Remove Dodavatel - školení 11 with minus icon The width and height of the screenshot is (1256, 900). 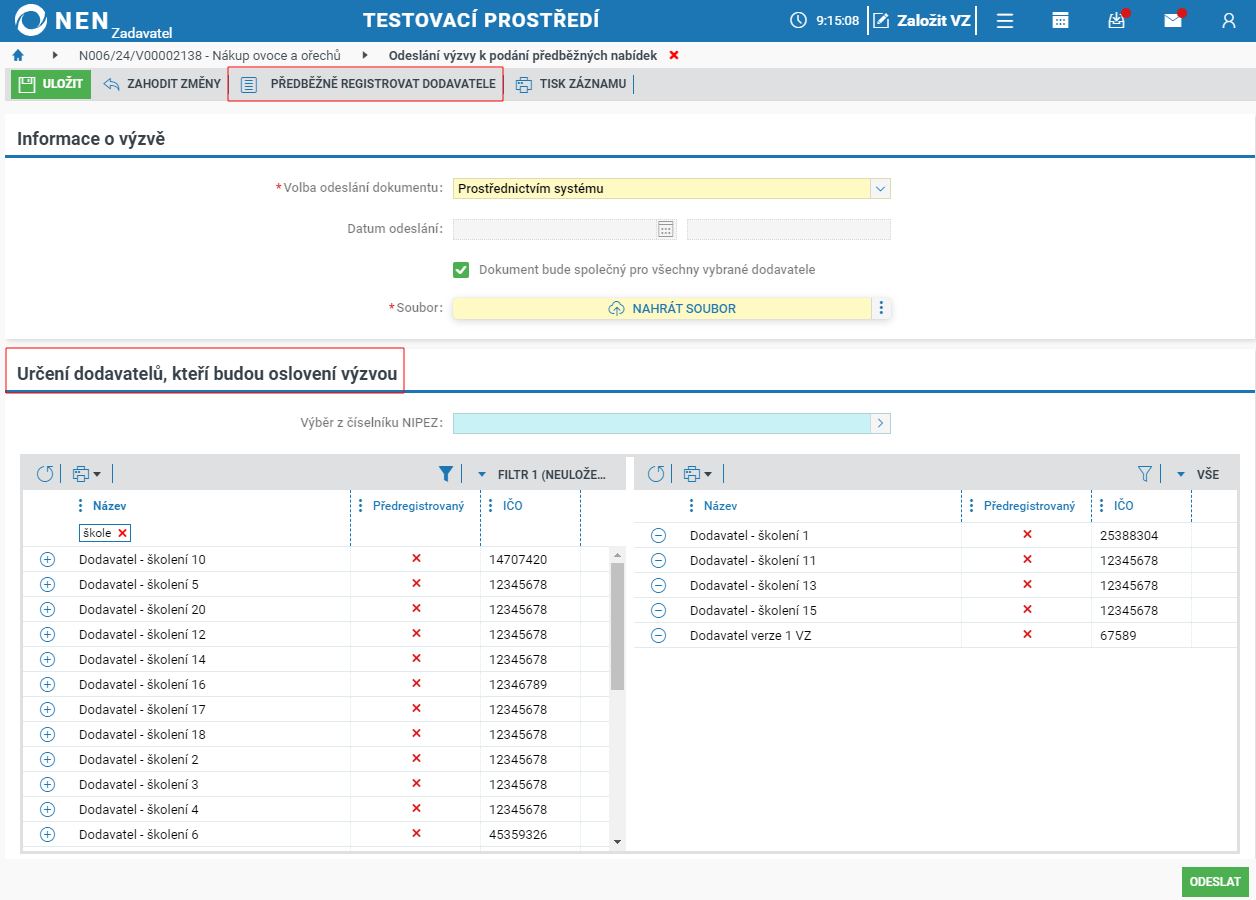pos(658,560)
